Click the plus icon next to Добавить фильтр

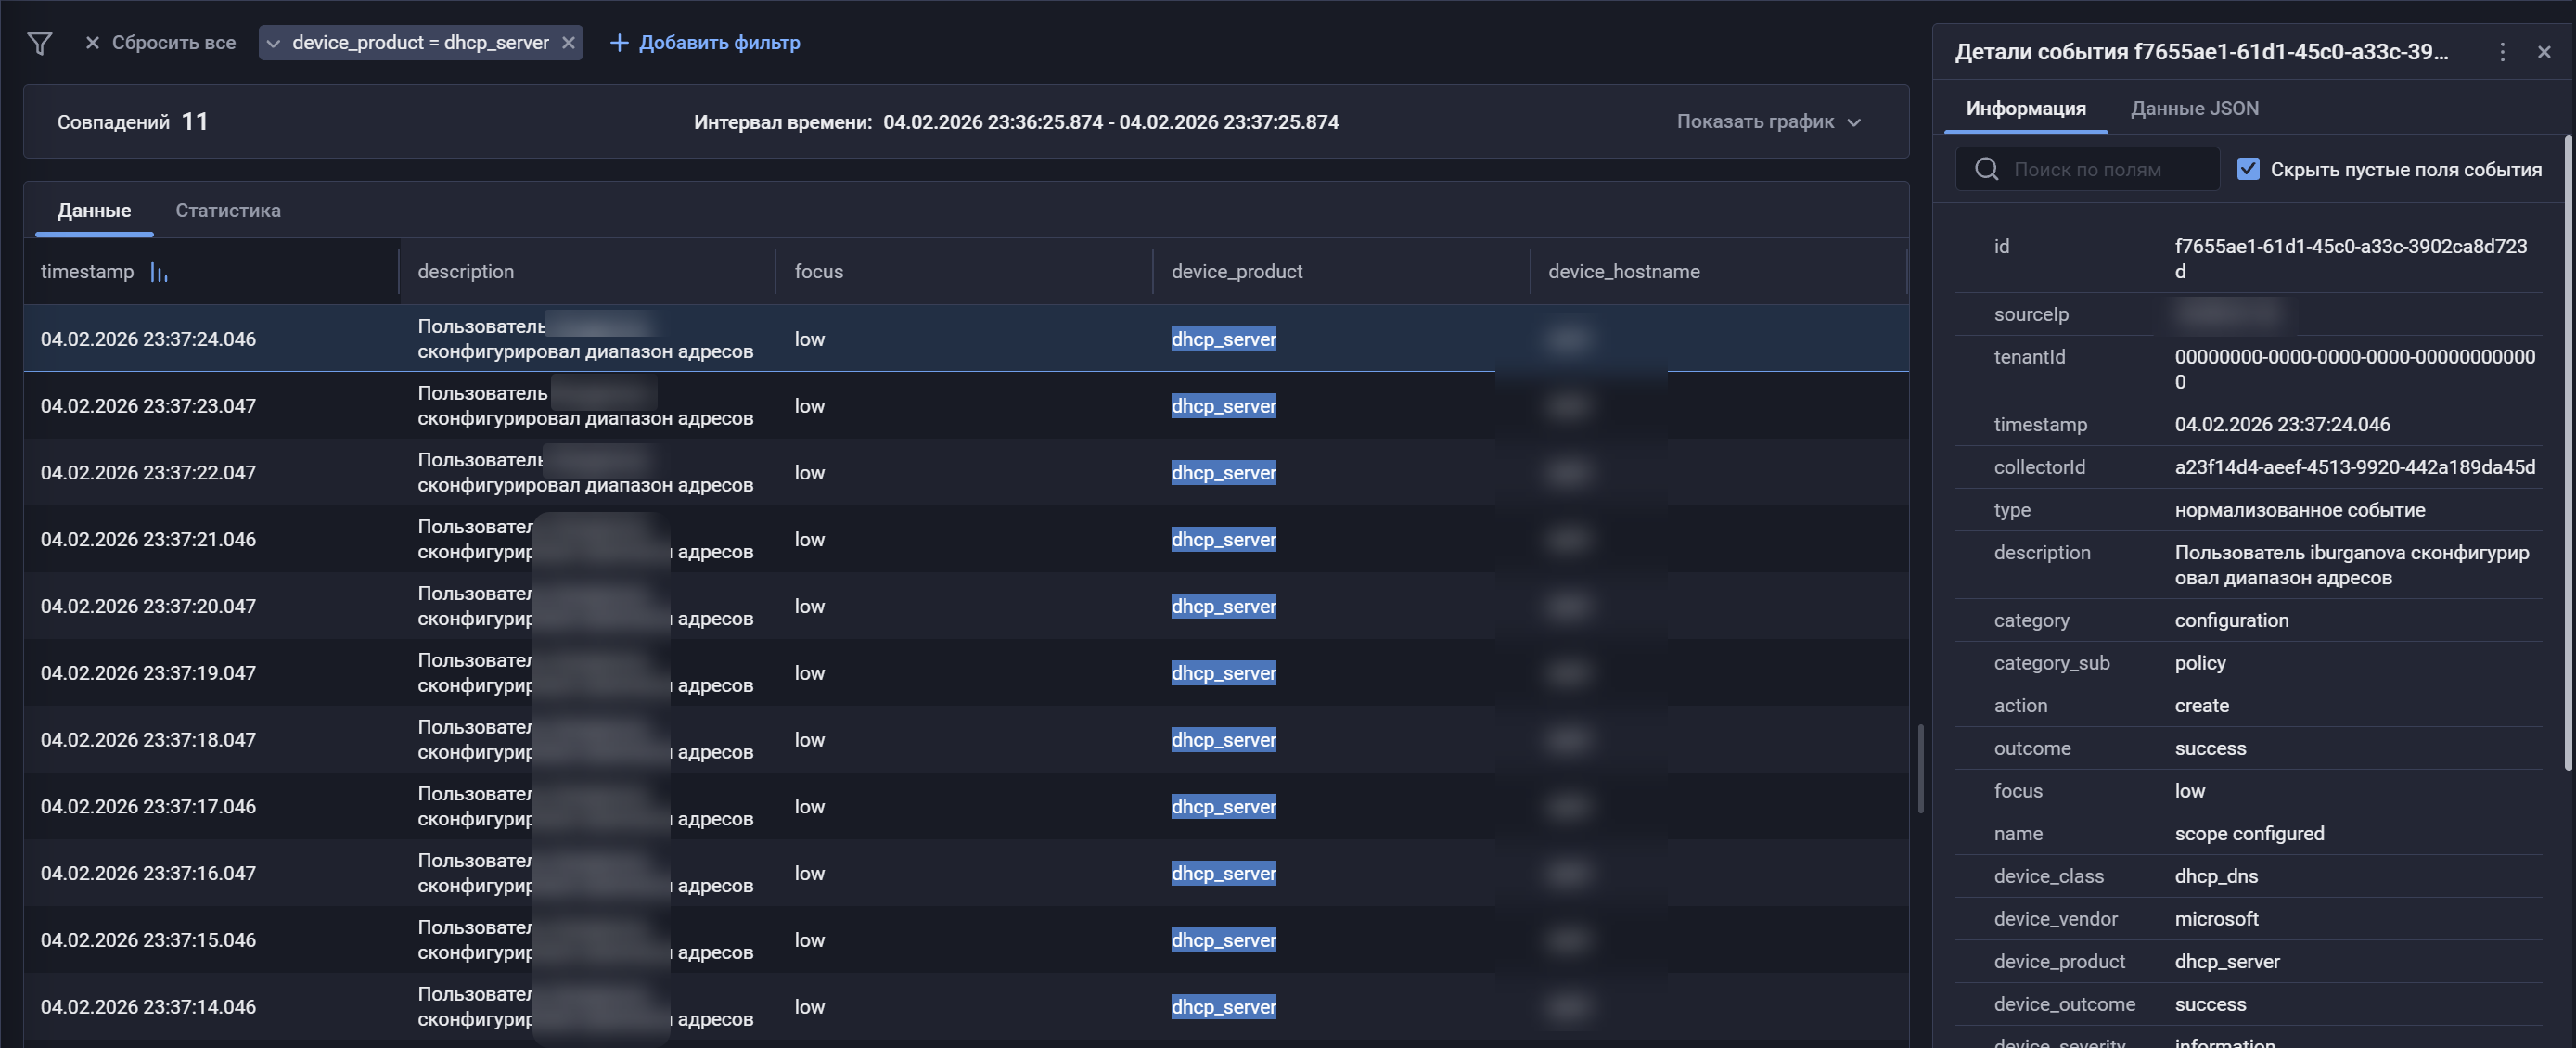click(x=618, y=43)
